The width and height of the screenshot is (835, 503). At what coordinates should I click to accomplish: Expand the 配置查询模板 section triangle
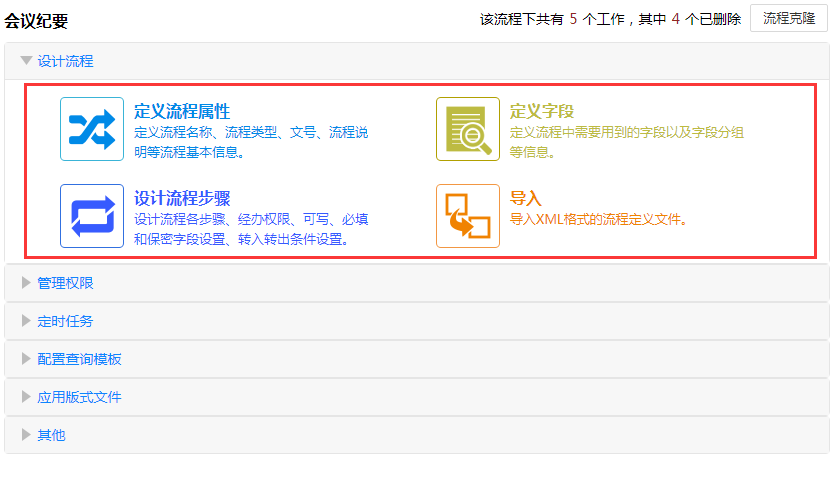[26, 359]
